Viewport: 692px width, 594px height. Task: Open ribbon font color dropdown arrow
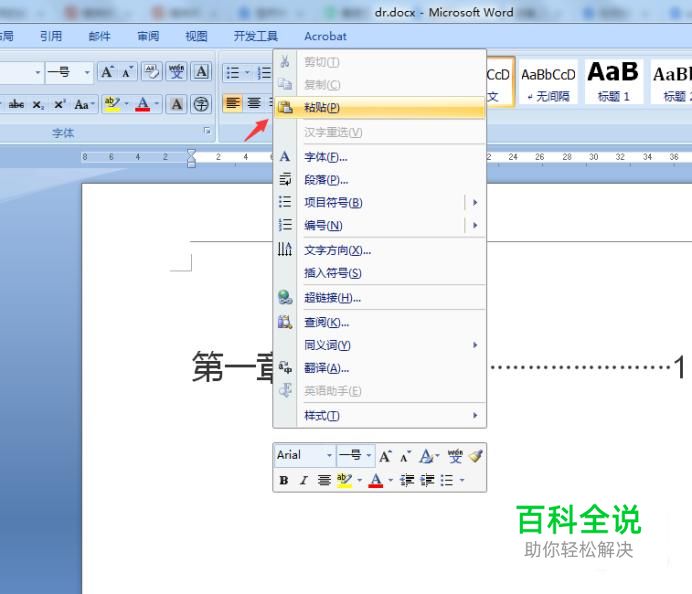[157, 105]
